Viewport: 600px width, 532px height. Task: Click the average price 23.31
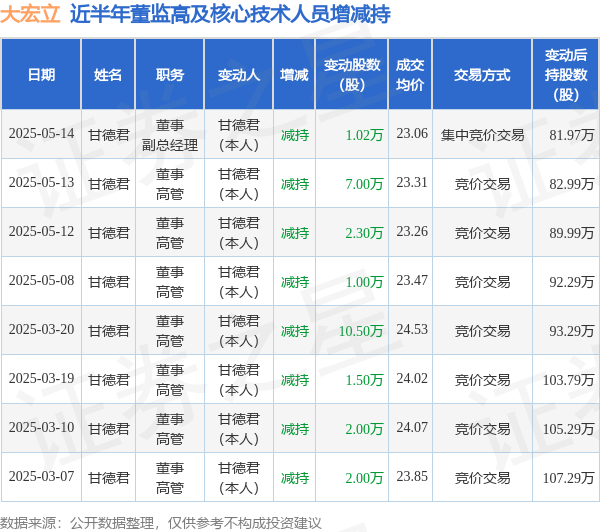pyautogui.click(x=412, y=183)
